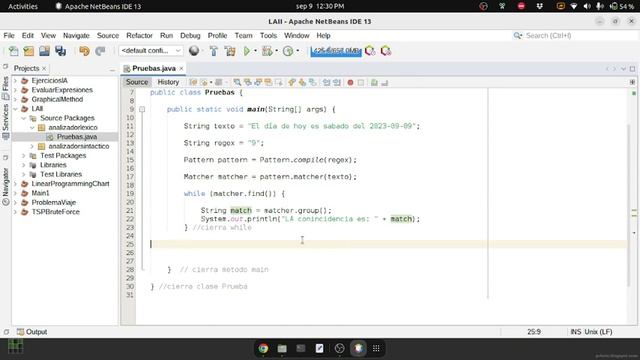Screen dimensions: 640x360
Task: Run the project with green play icon
Action: (247, 51)
